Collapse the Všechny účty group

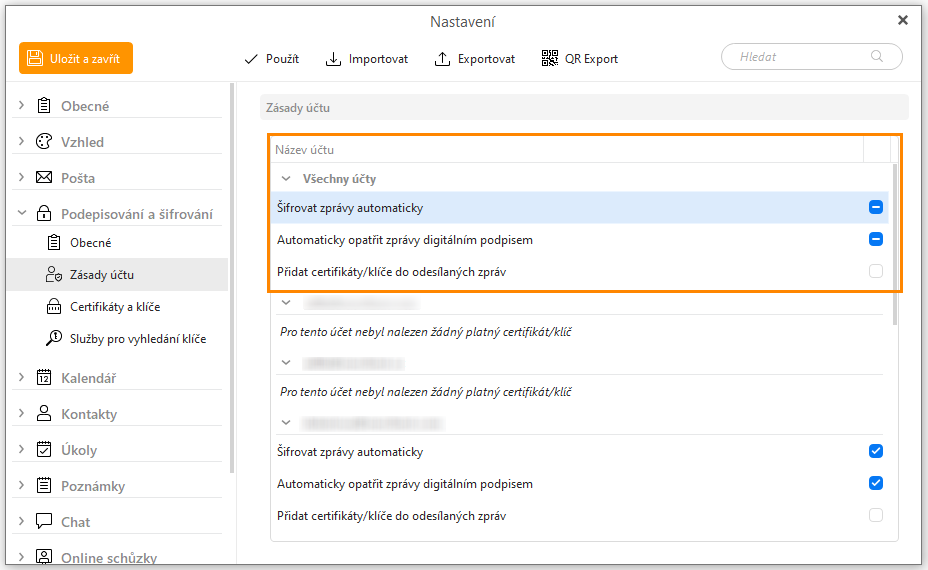click(286, 179)
